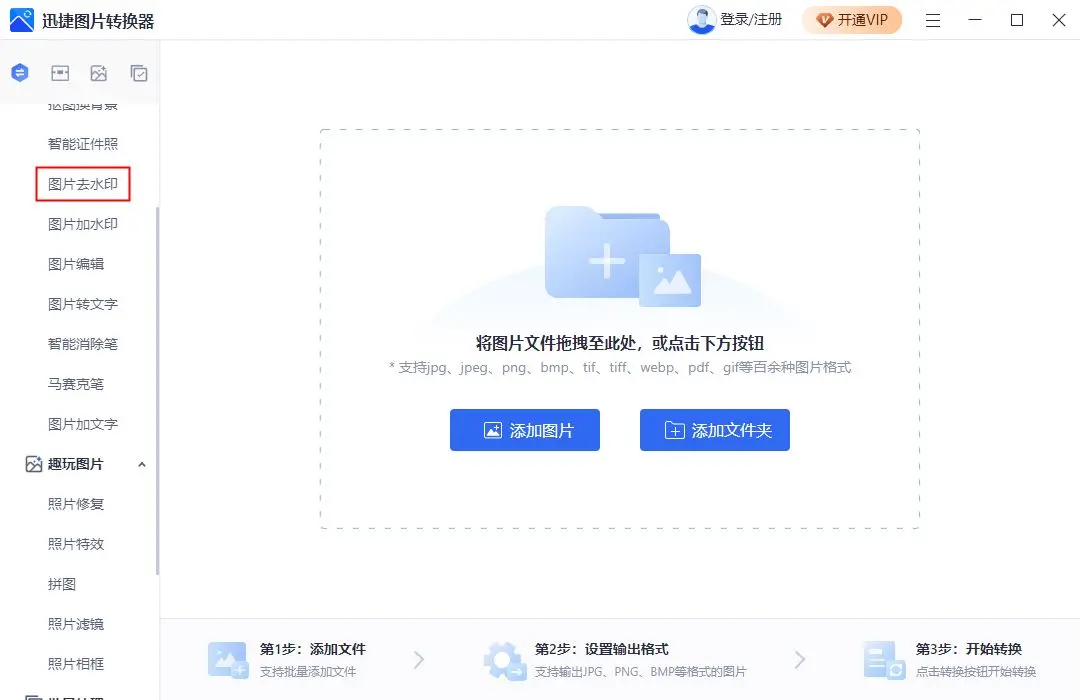Click the arrow after step 2
The height and width of the screenshot is (700, 1080).
(x=800, y=659)
